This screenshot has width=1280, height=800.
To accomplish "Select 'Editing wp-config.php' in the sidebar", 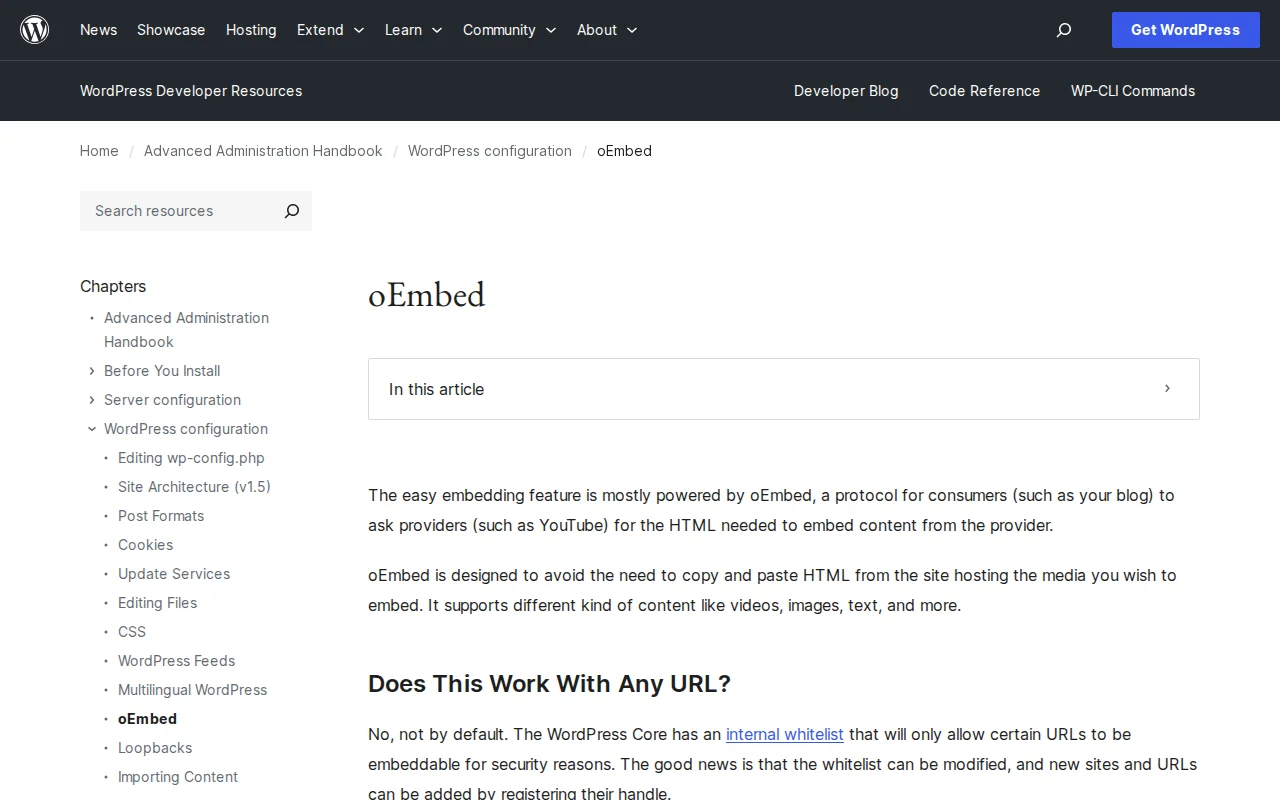I will [191, 458].
